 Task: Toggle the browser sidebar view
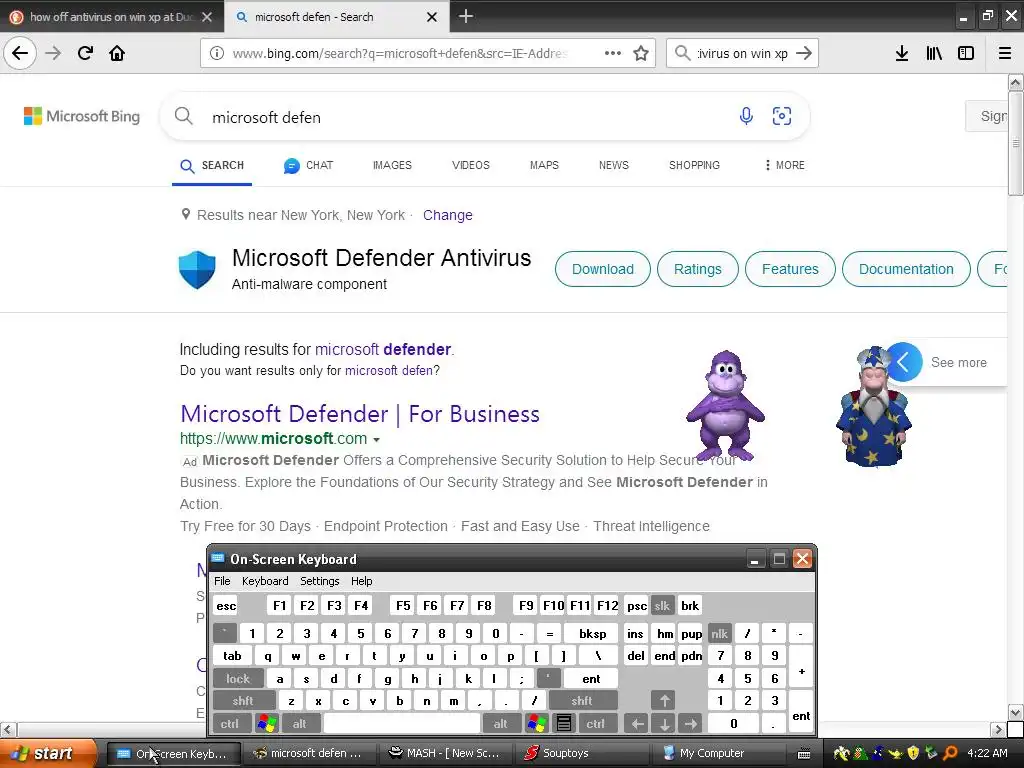[966, 53]
